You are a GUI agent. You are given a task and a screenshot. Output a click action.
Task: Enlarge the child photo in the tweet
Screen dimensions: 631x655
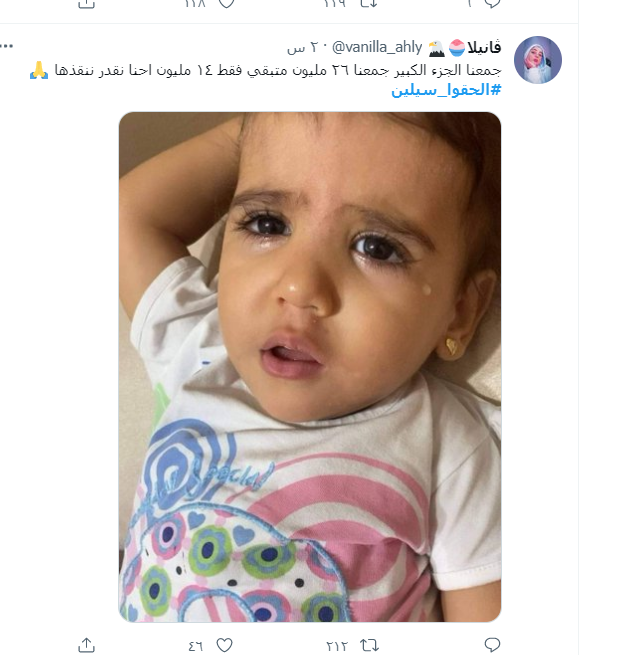[310, 367]
